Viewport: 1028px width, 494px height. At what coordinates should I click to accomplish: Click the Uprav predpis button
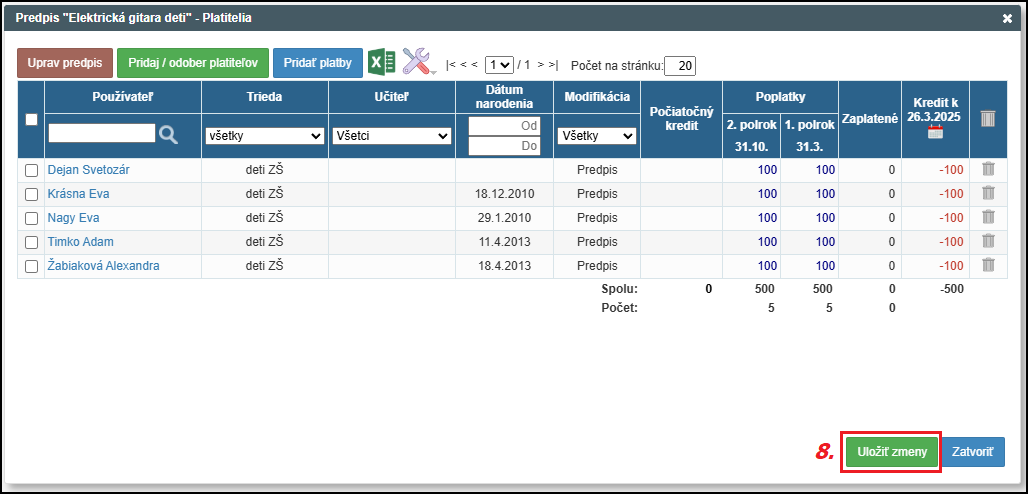point(65,63)
